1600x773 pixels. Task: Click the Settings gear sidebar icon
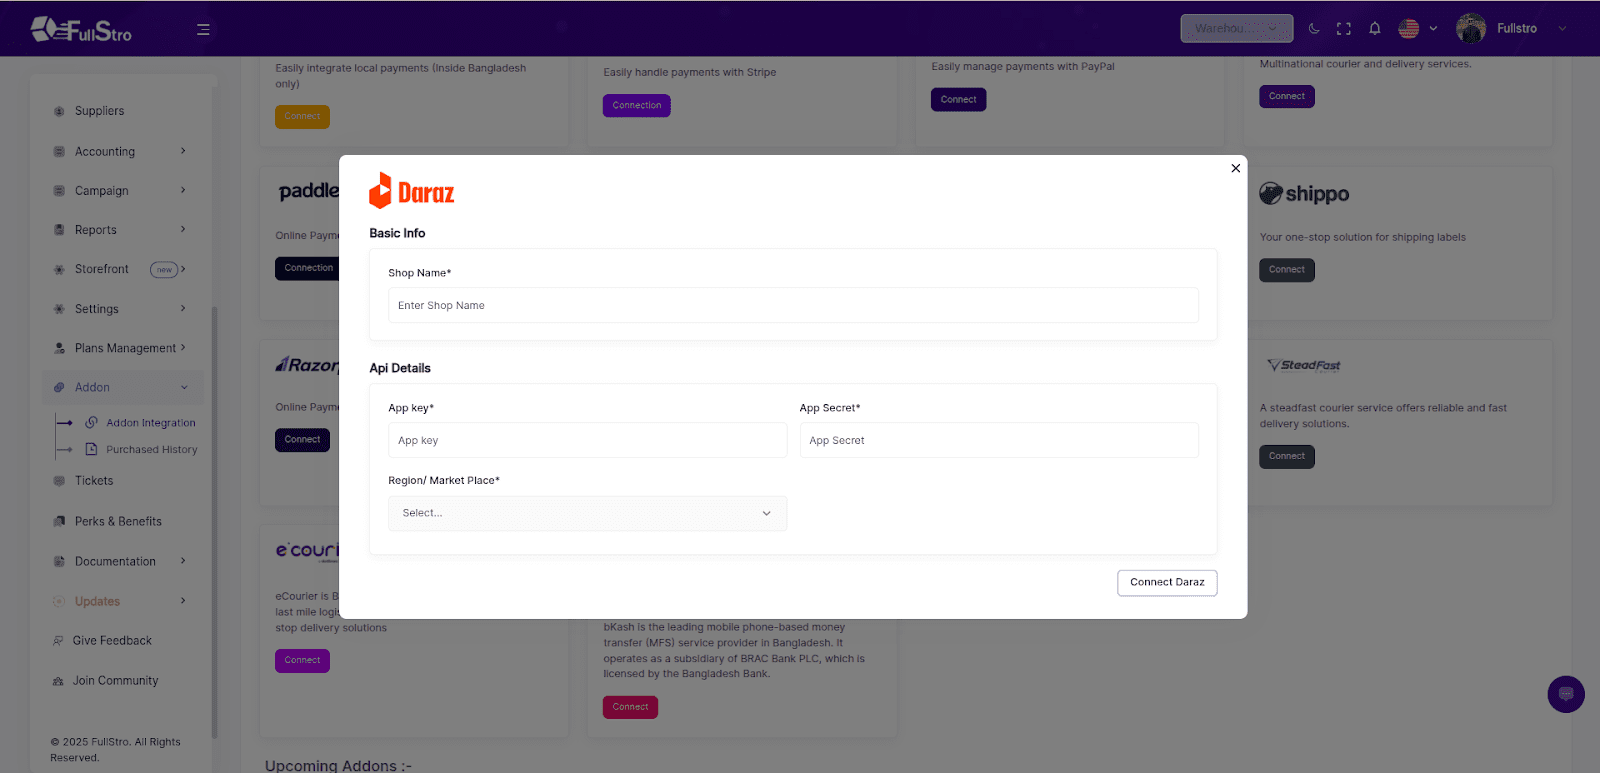(x=59, y=309)
